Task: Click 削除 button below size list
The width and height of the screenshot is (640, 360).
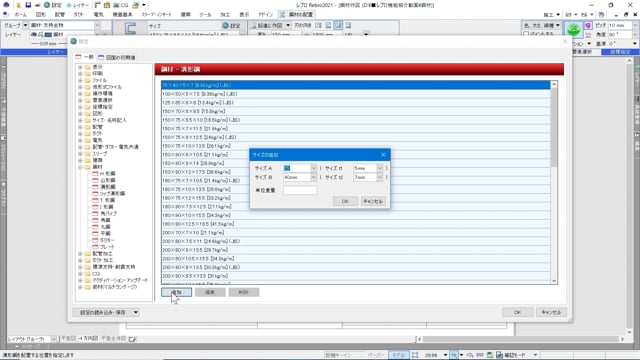Action: (243, 292)
